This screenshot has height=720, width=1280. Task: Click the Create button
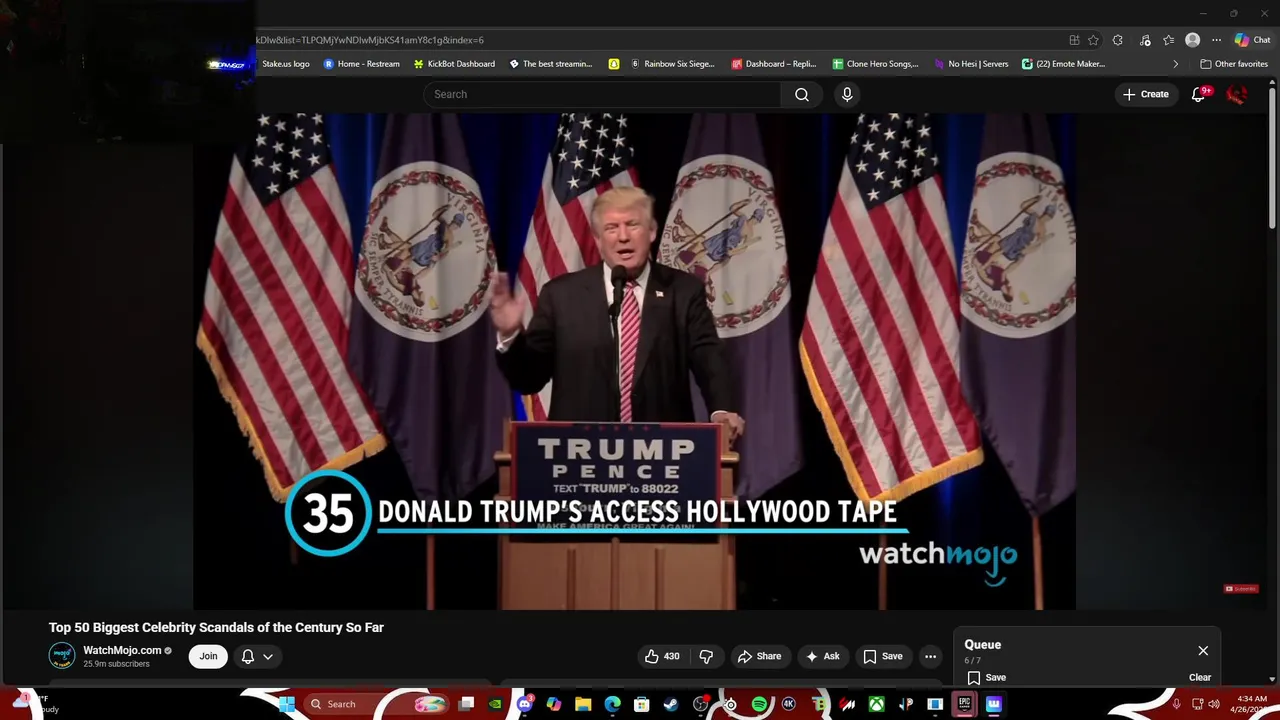pyautogui.click(x=1146, y=94)
